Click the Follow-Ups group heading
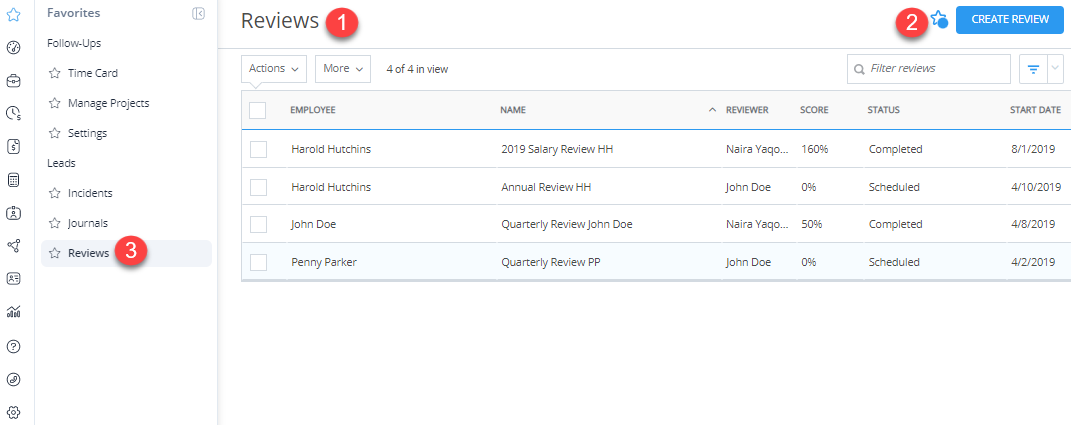 click(74, 43)
